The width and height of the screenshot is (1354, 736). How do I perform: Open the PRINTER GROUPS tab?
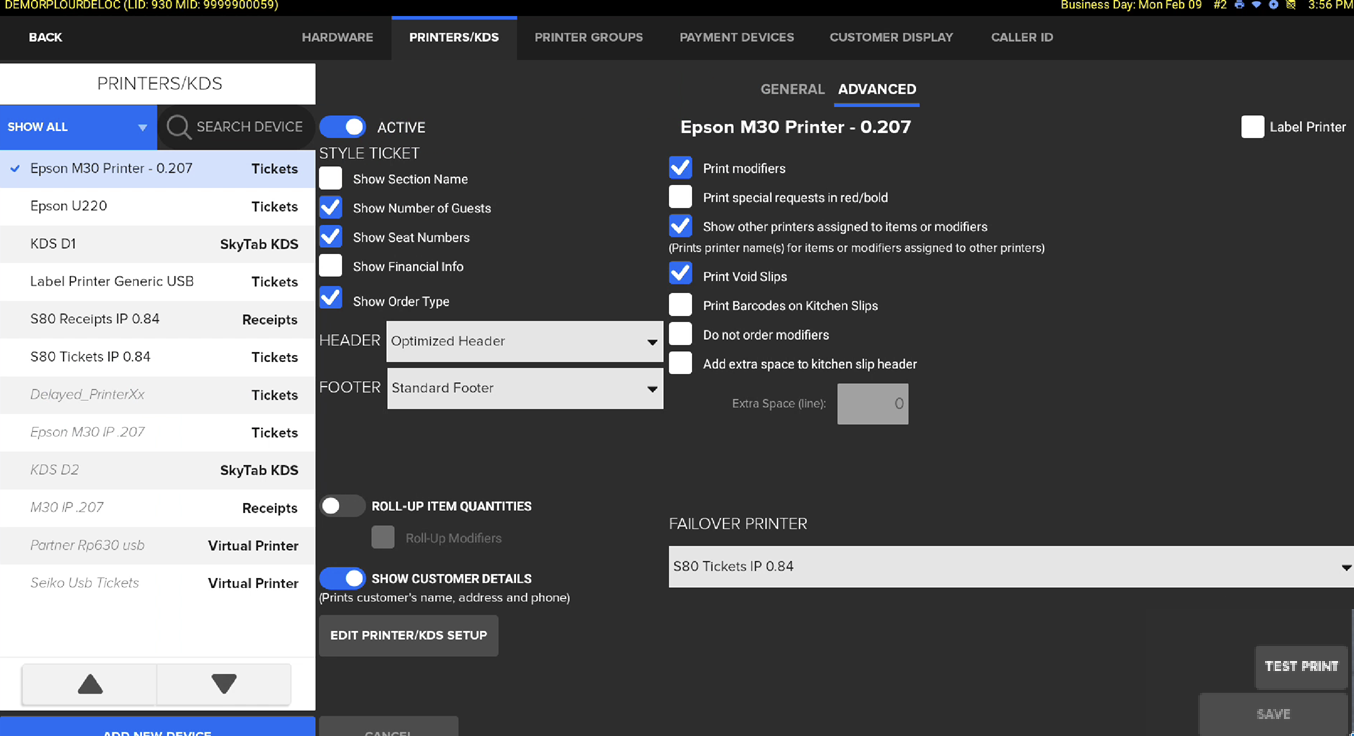tap(588, 38)
